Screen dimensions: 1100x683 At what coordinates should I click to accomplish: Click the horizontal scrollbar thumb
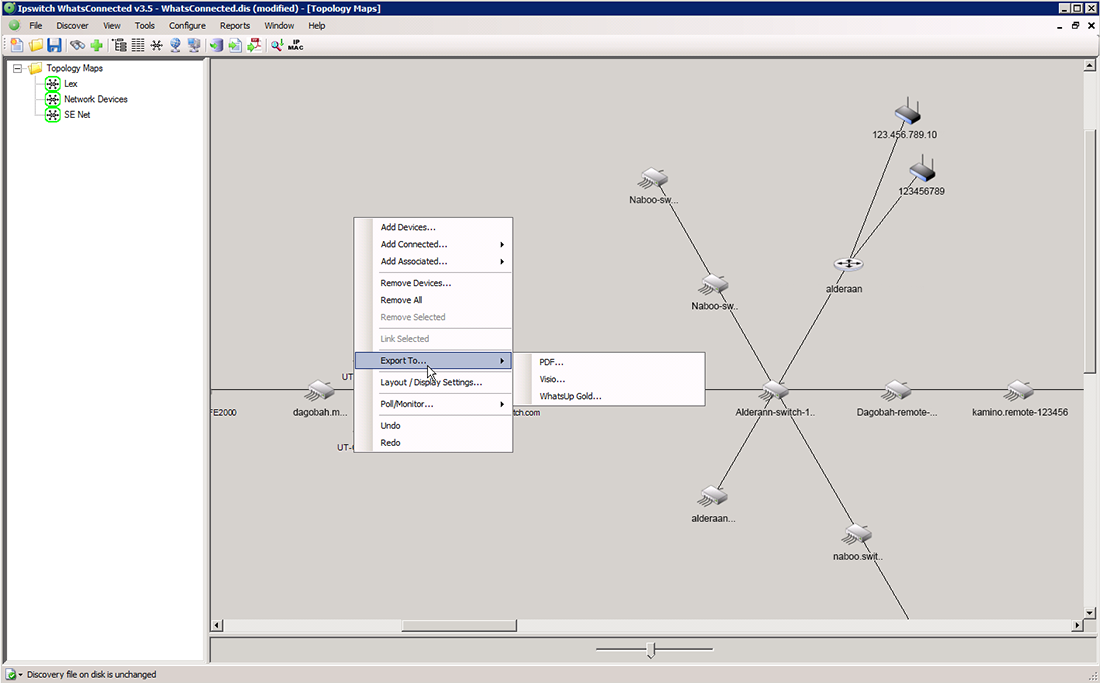coord(459,625)
